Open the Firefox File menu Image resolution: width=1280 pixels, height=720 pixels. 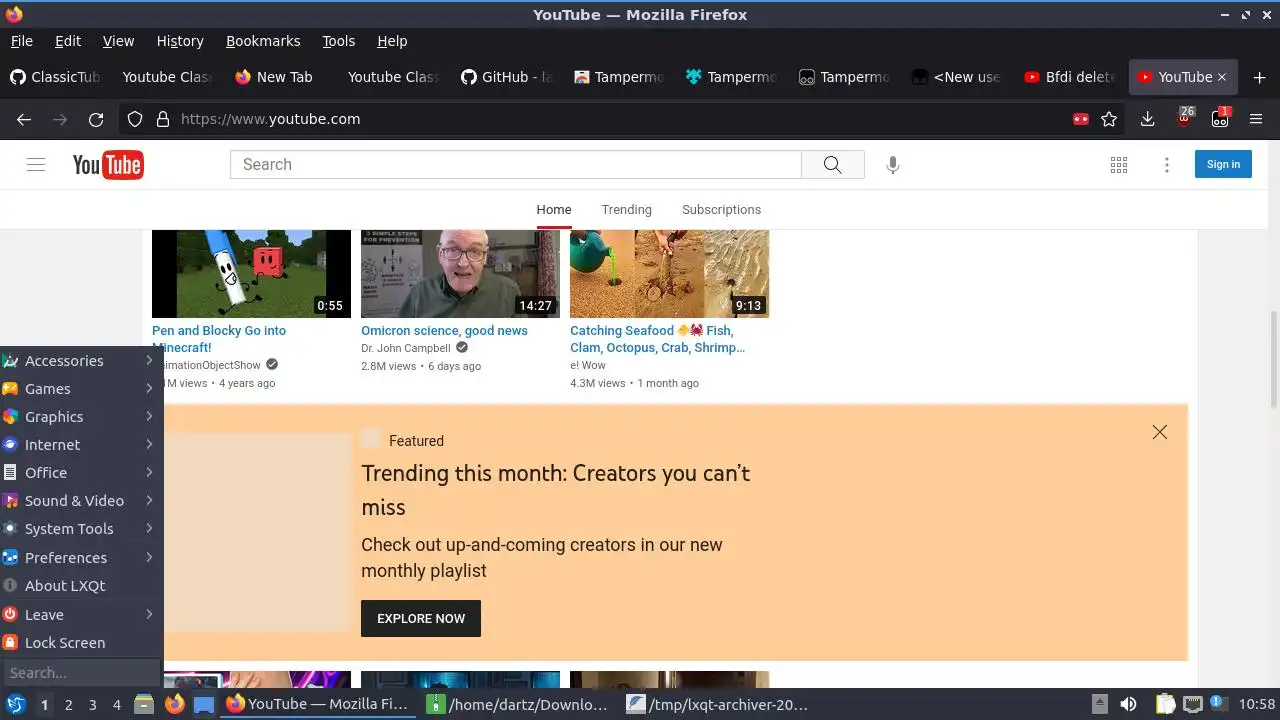(x=22, y=41)
